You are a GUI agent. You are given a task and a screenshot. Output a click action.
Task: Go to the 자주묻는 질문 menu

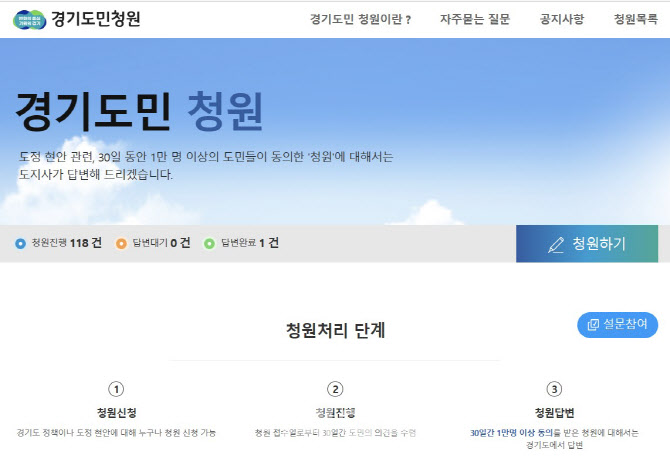coord(475,19)
